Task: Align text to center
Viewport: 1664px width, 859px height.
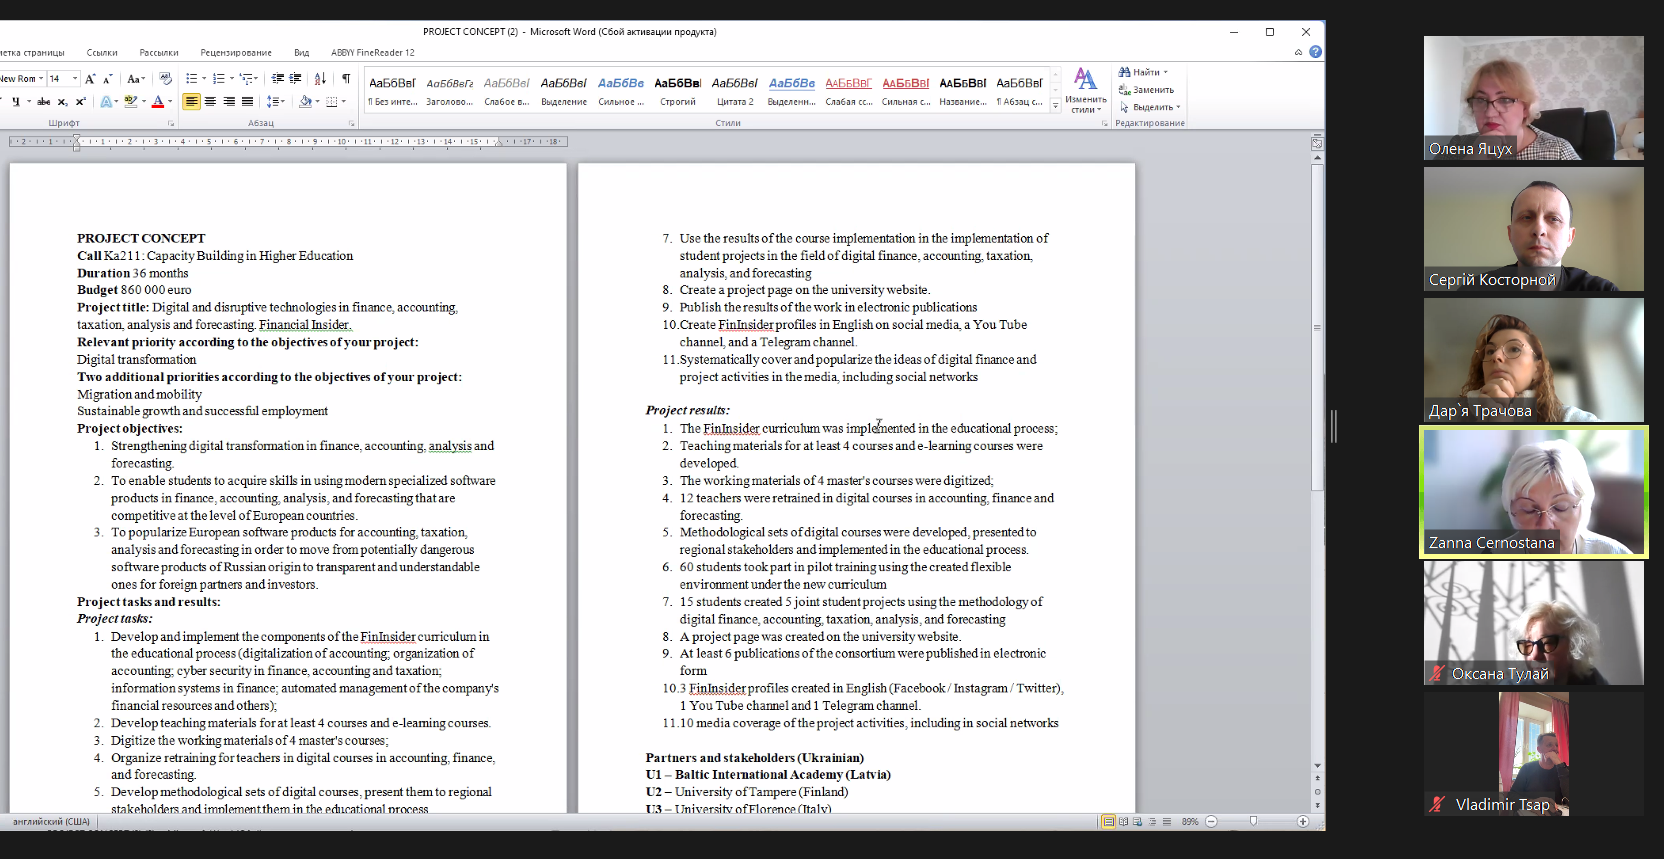Action: pyautogui.click(x=210, y=102)
